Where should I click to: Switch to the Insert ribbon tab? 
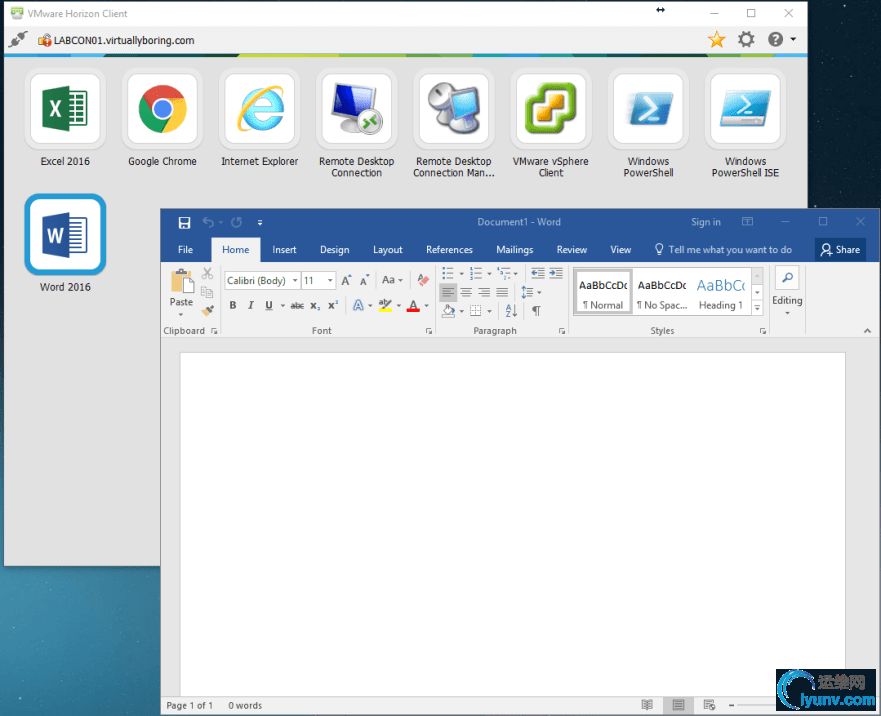(284, 250)
